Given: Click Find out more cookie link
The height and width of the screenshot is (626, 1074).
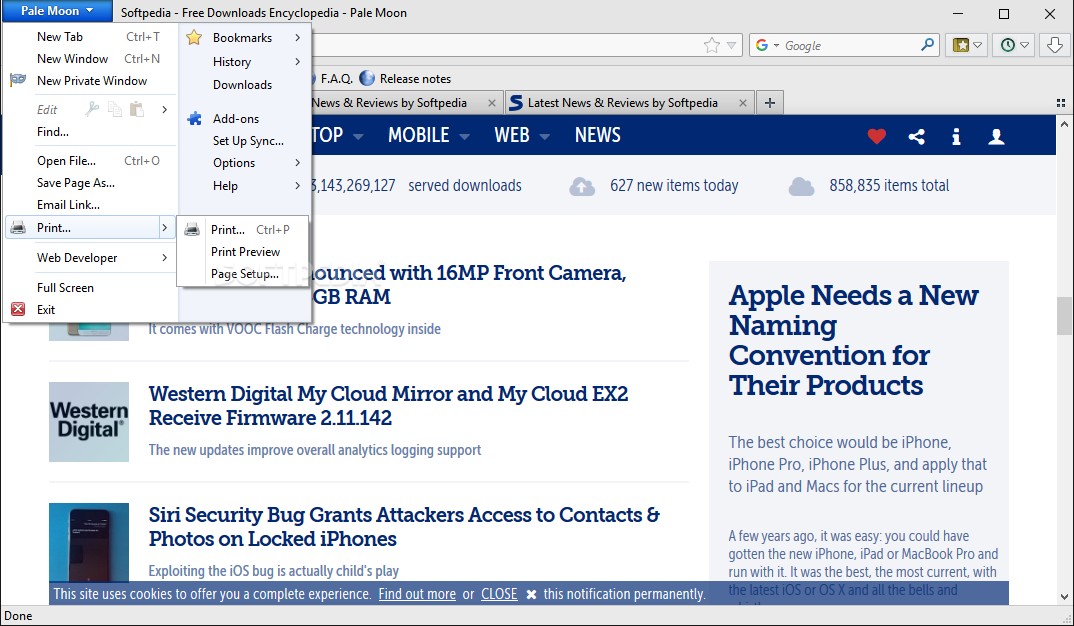Looking at the screenshot, I should (x=417, y=594).
